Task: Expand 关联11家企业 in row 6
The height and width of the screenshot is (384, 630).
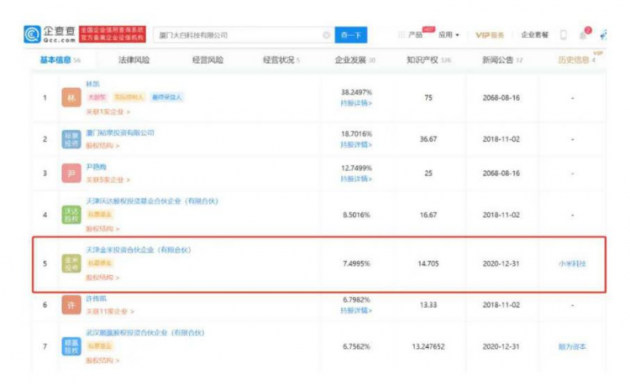Action: (110, 311)
